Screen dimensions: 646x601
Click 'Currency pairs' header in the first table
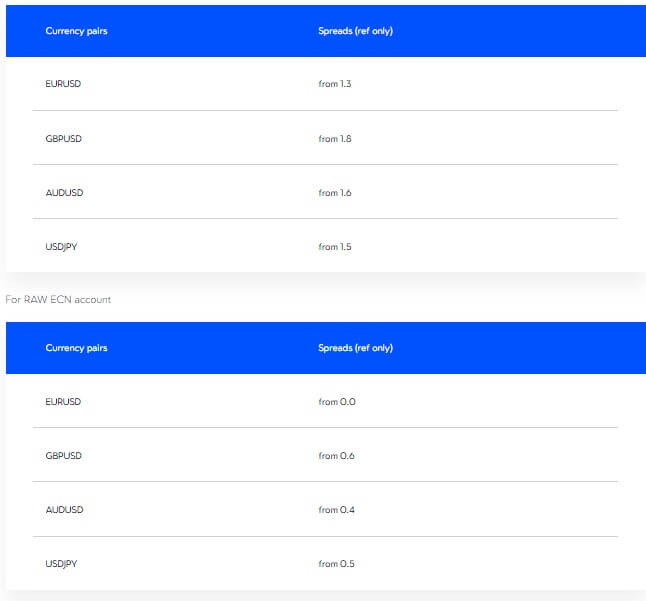point(76,31)
